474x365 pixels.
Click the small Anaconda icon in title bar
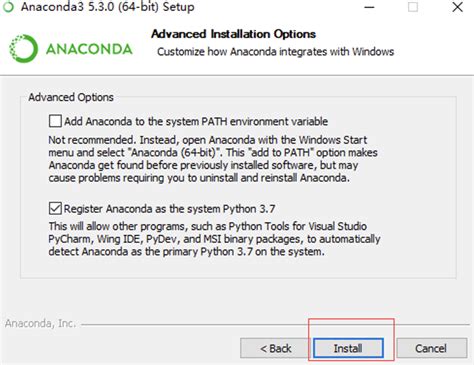coord(9,7)
